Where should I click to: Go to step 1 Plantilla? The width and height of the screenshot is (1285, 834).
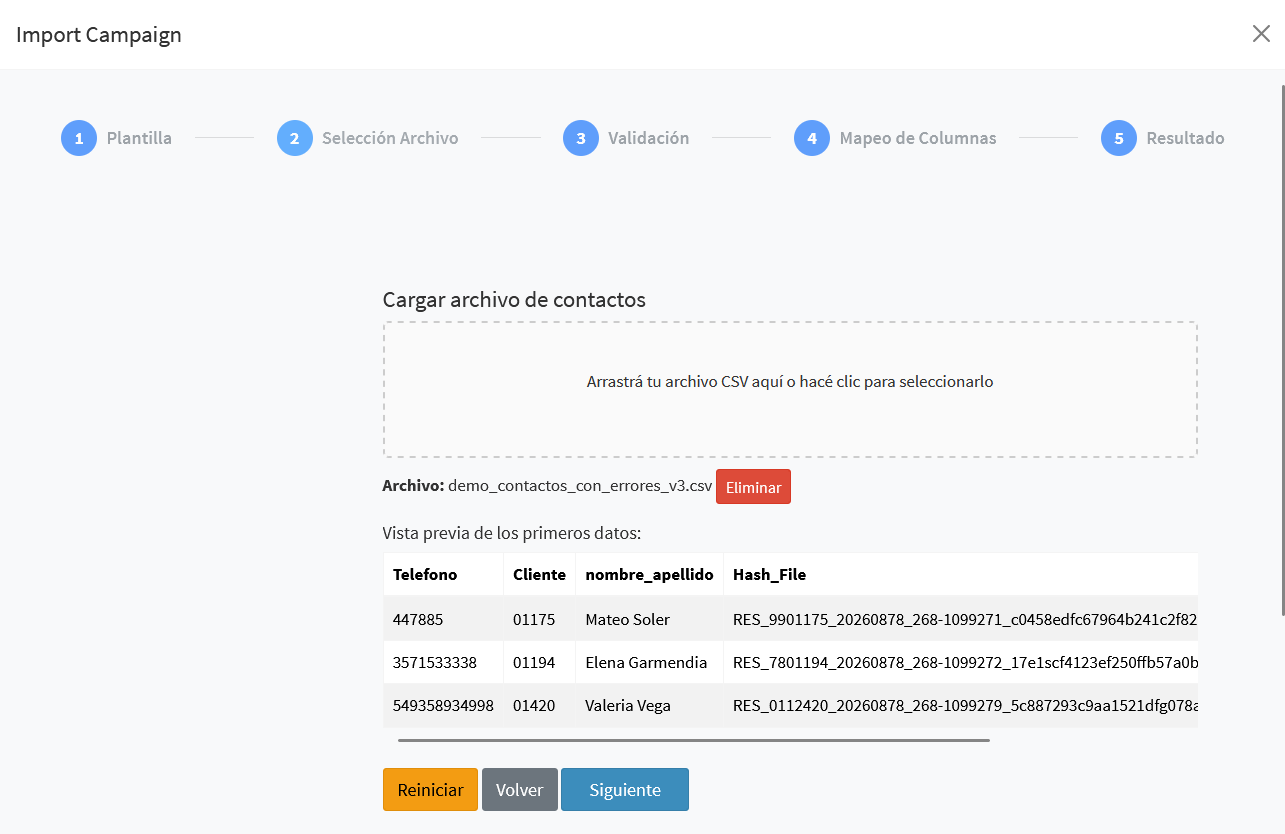click(x=117, y=138)
